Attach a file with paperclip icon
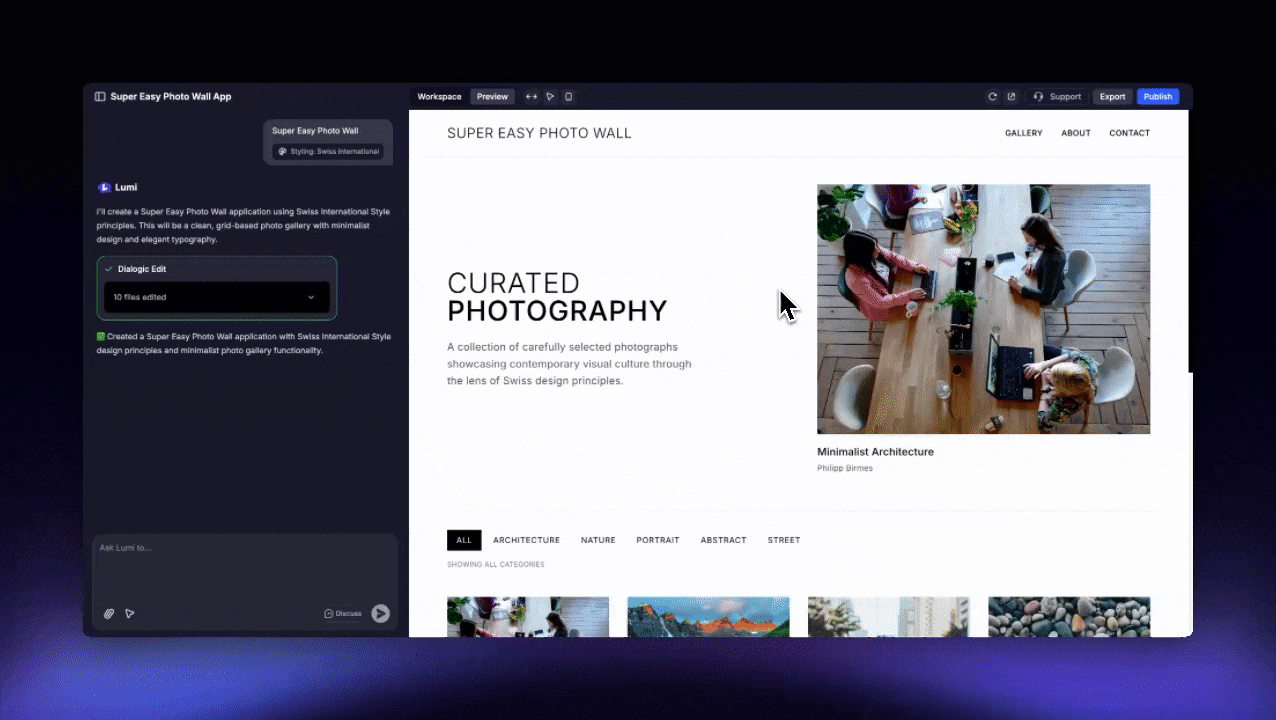The height and width of the screenshot is (720, 1276). click(110, 614)
